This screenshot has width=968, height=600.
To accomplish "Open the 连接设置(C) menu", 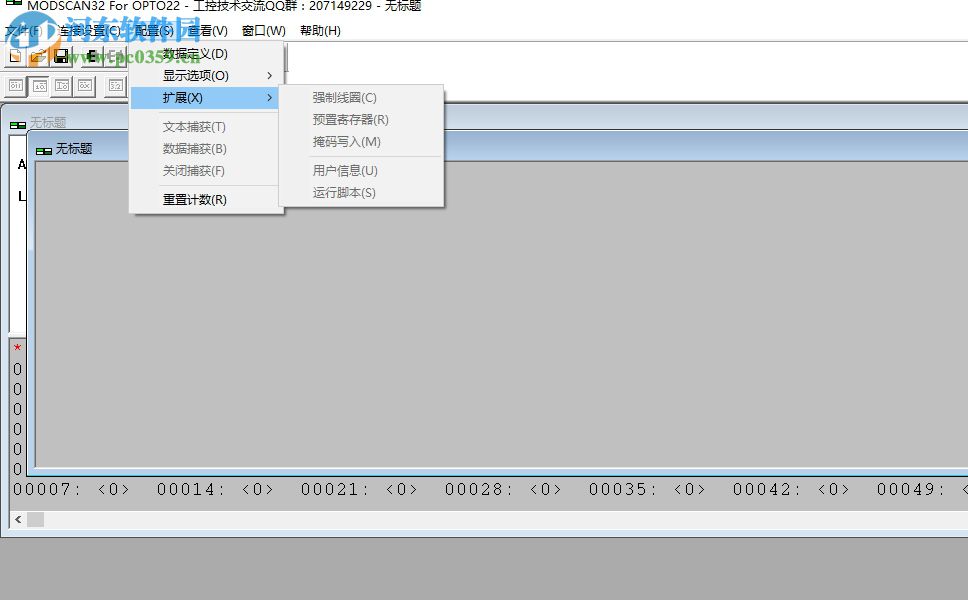I will [x=88, y=30].
